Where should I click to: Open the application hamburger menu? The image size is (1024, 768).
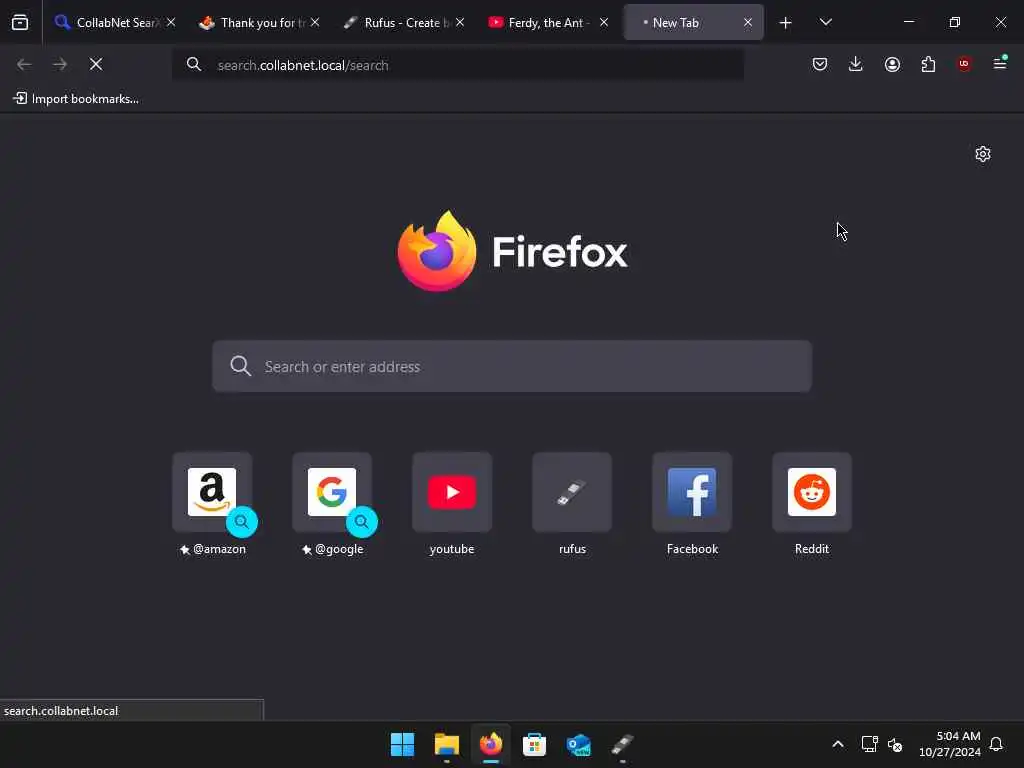[x=1000, y=63]
